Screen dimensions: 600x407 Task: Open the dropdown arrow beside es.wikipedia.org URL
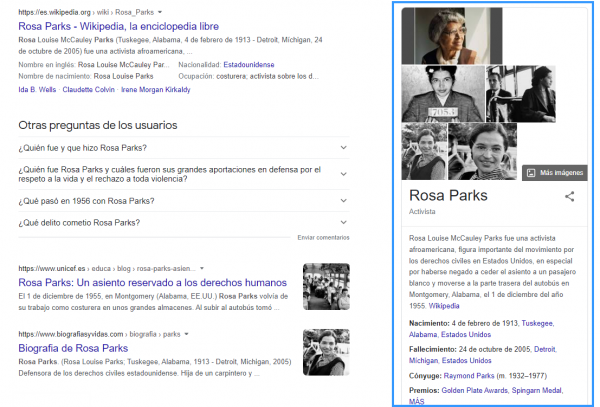click(x=160, y=12)
